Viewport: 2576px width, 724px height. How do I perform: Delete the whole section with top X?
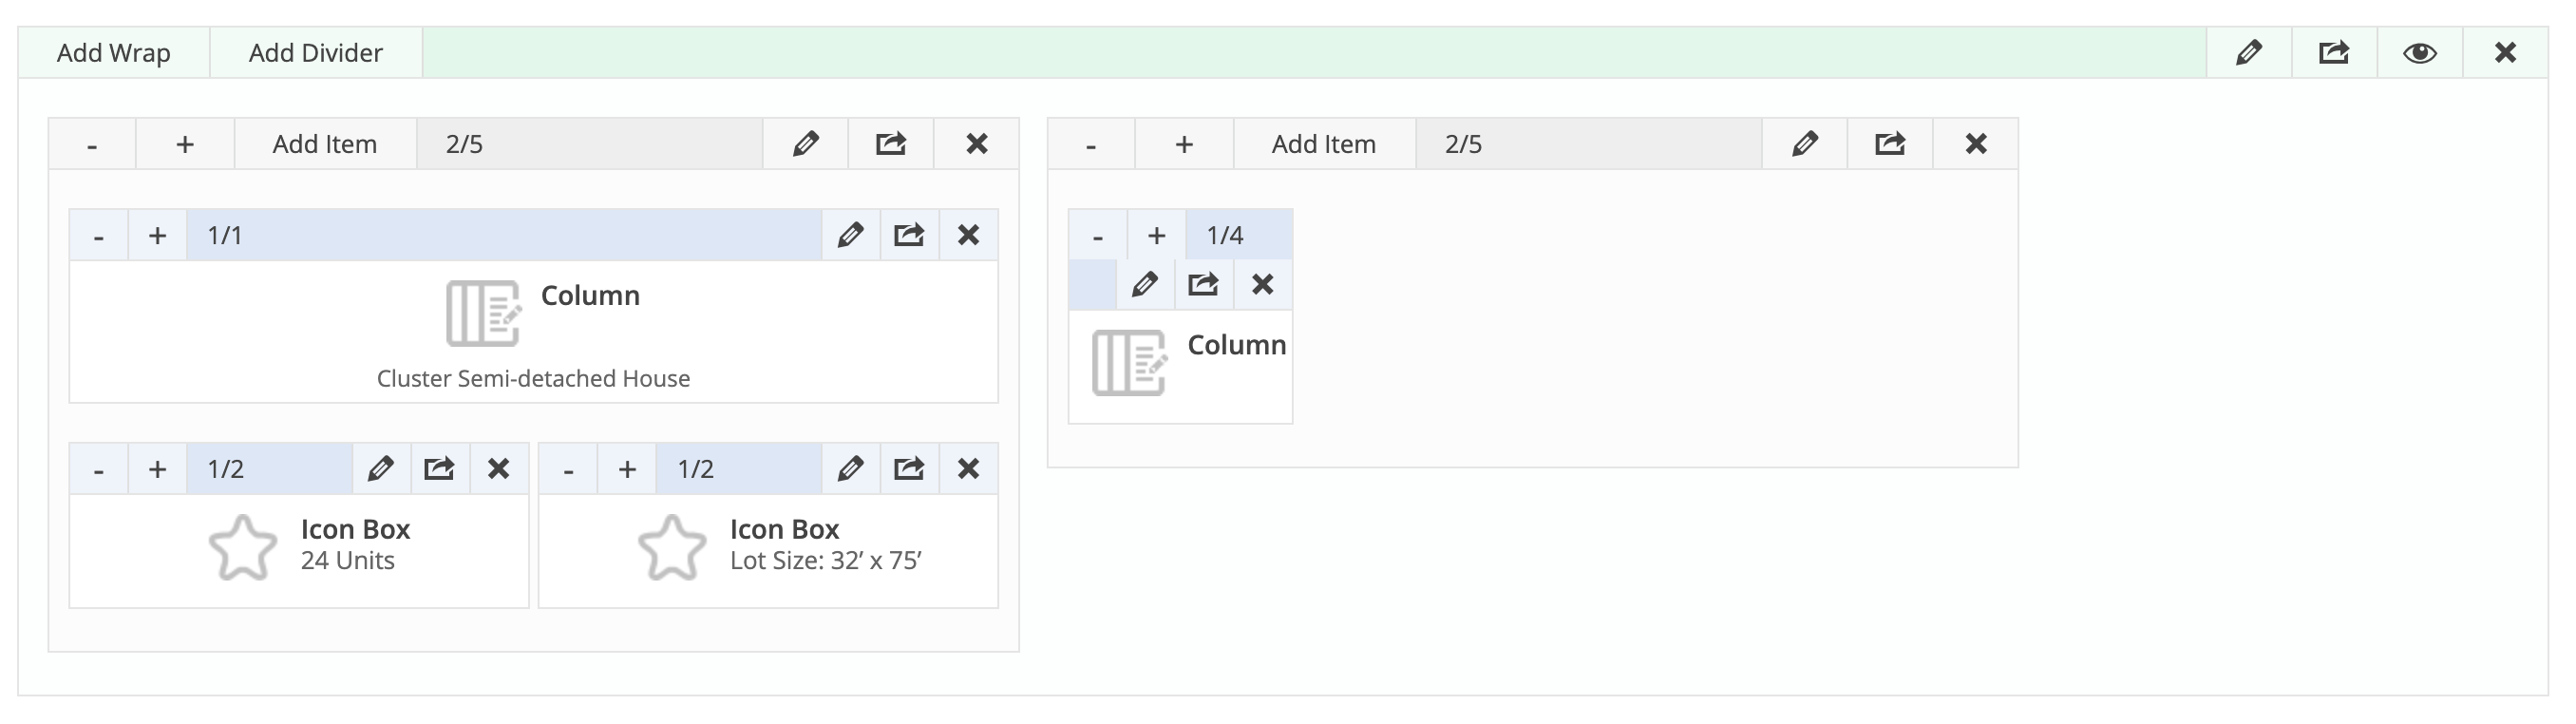point(2505,53)
